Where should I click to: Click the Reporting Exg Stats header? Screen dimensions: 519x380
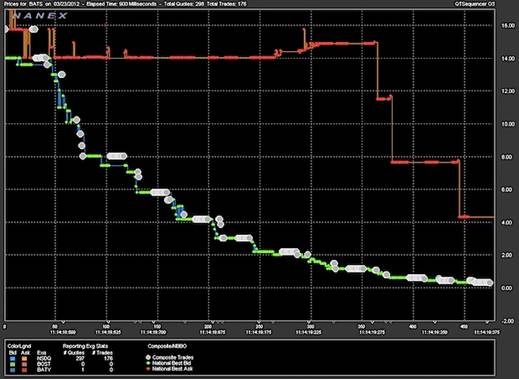85,346
